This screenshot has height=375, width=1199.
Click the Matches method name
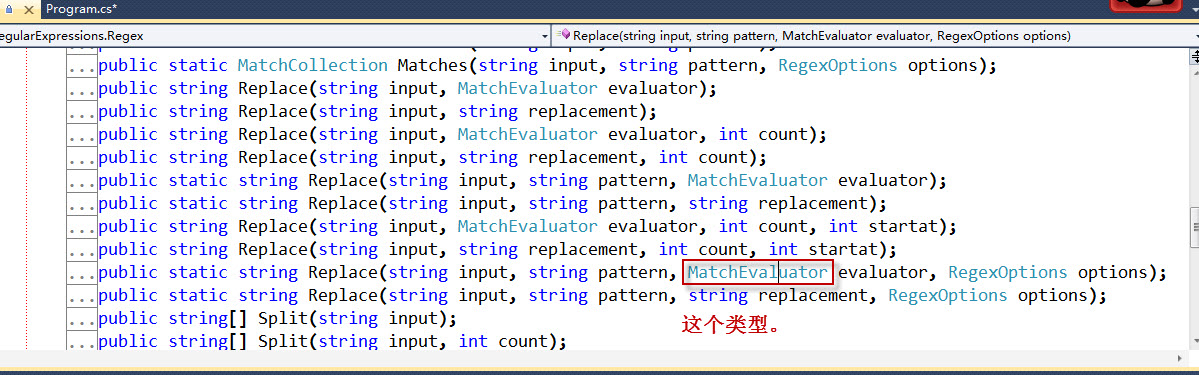coord(433,65)
